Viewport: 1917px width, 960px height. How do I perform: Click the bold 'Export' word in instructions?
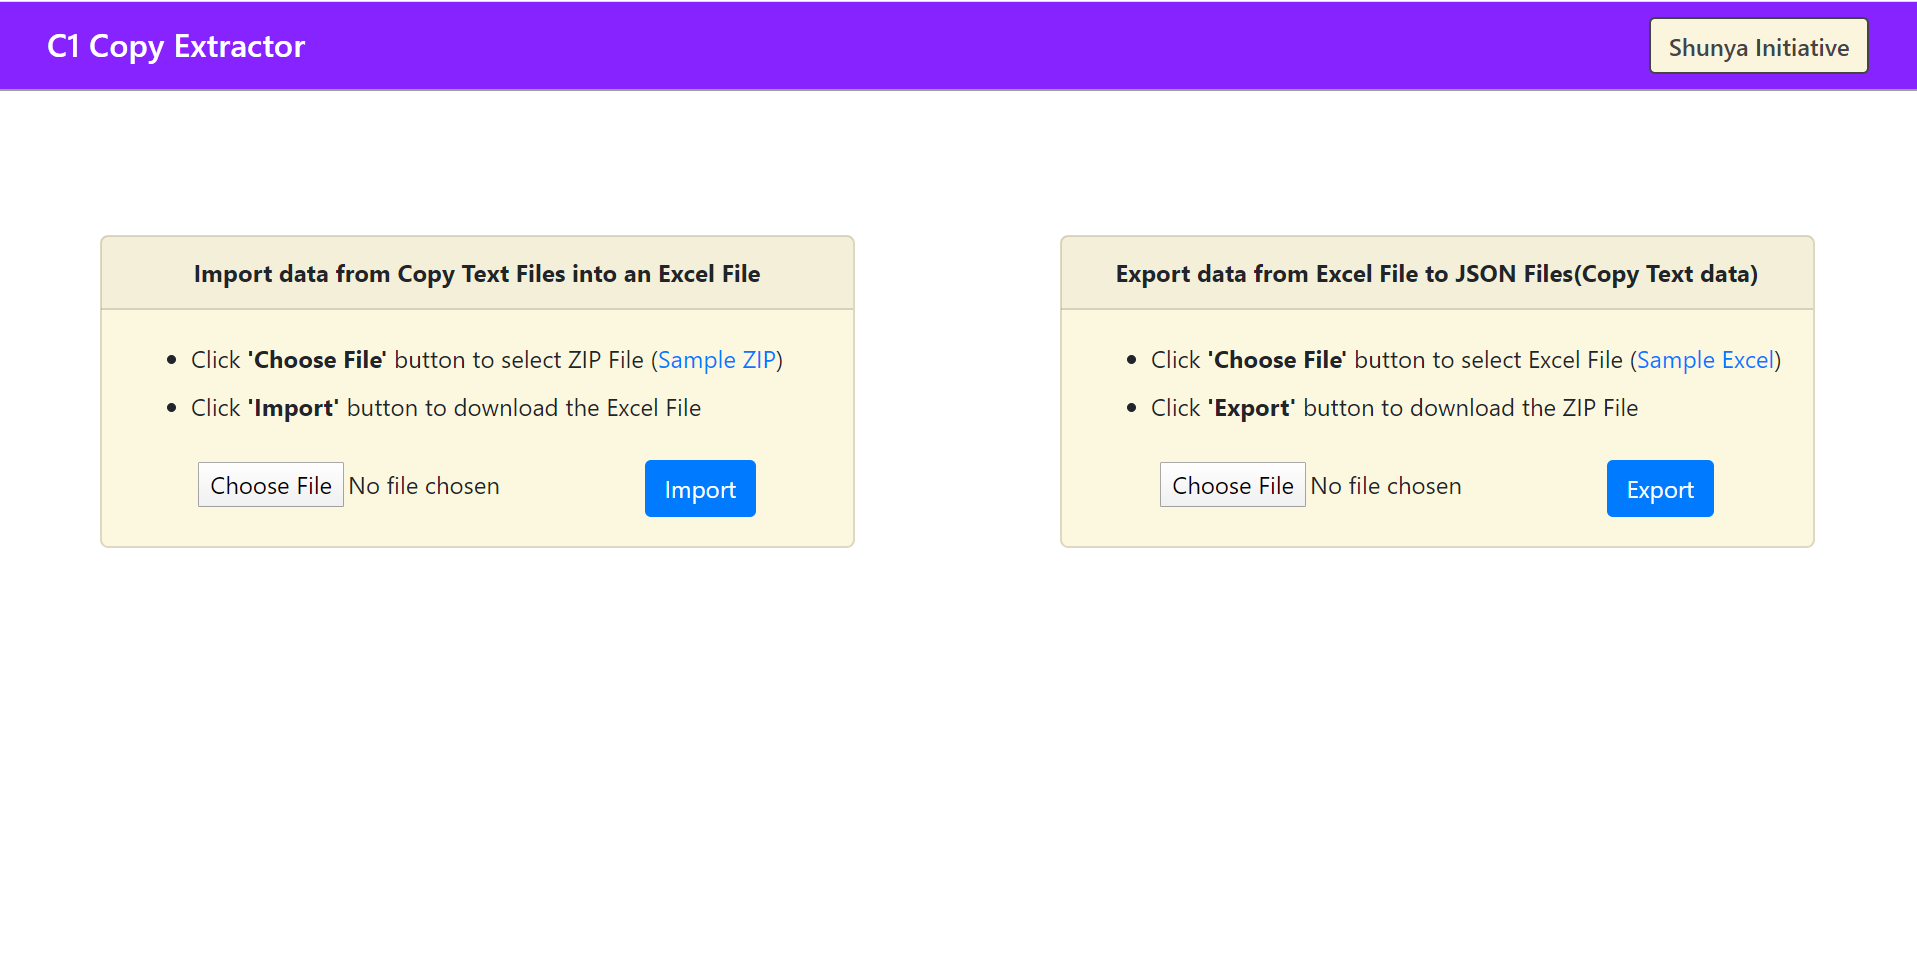point(1252,408)
